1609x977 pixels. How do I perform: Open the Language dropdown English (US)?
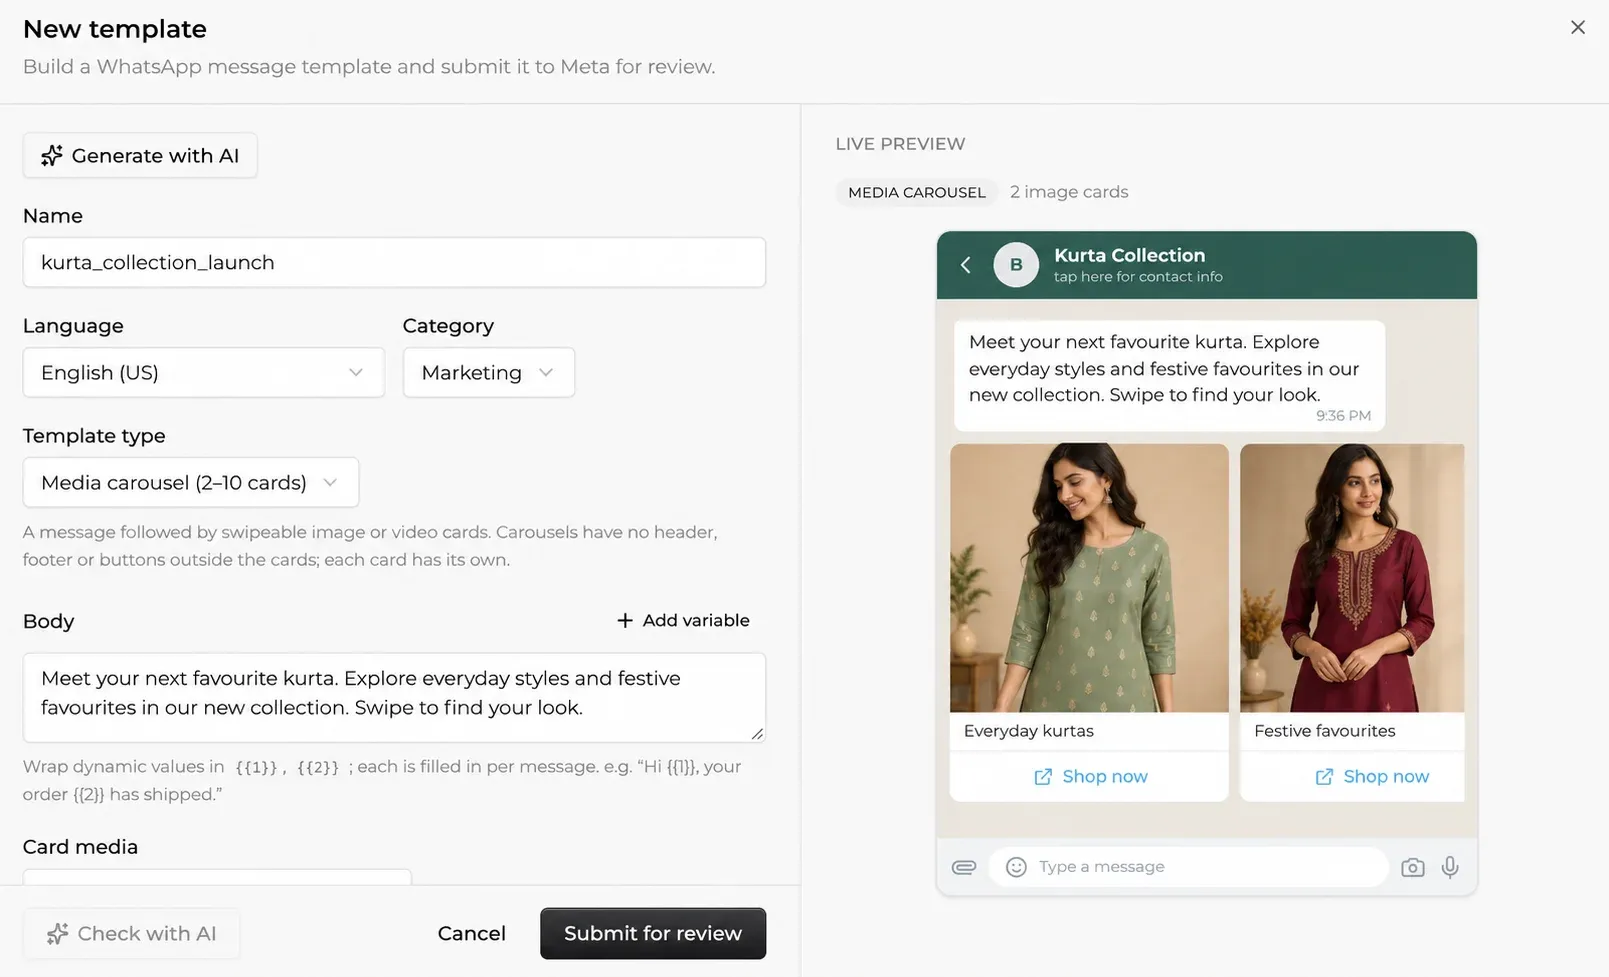pos(203,372)
